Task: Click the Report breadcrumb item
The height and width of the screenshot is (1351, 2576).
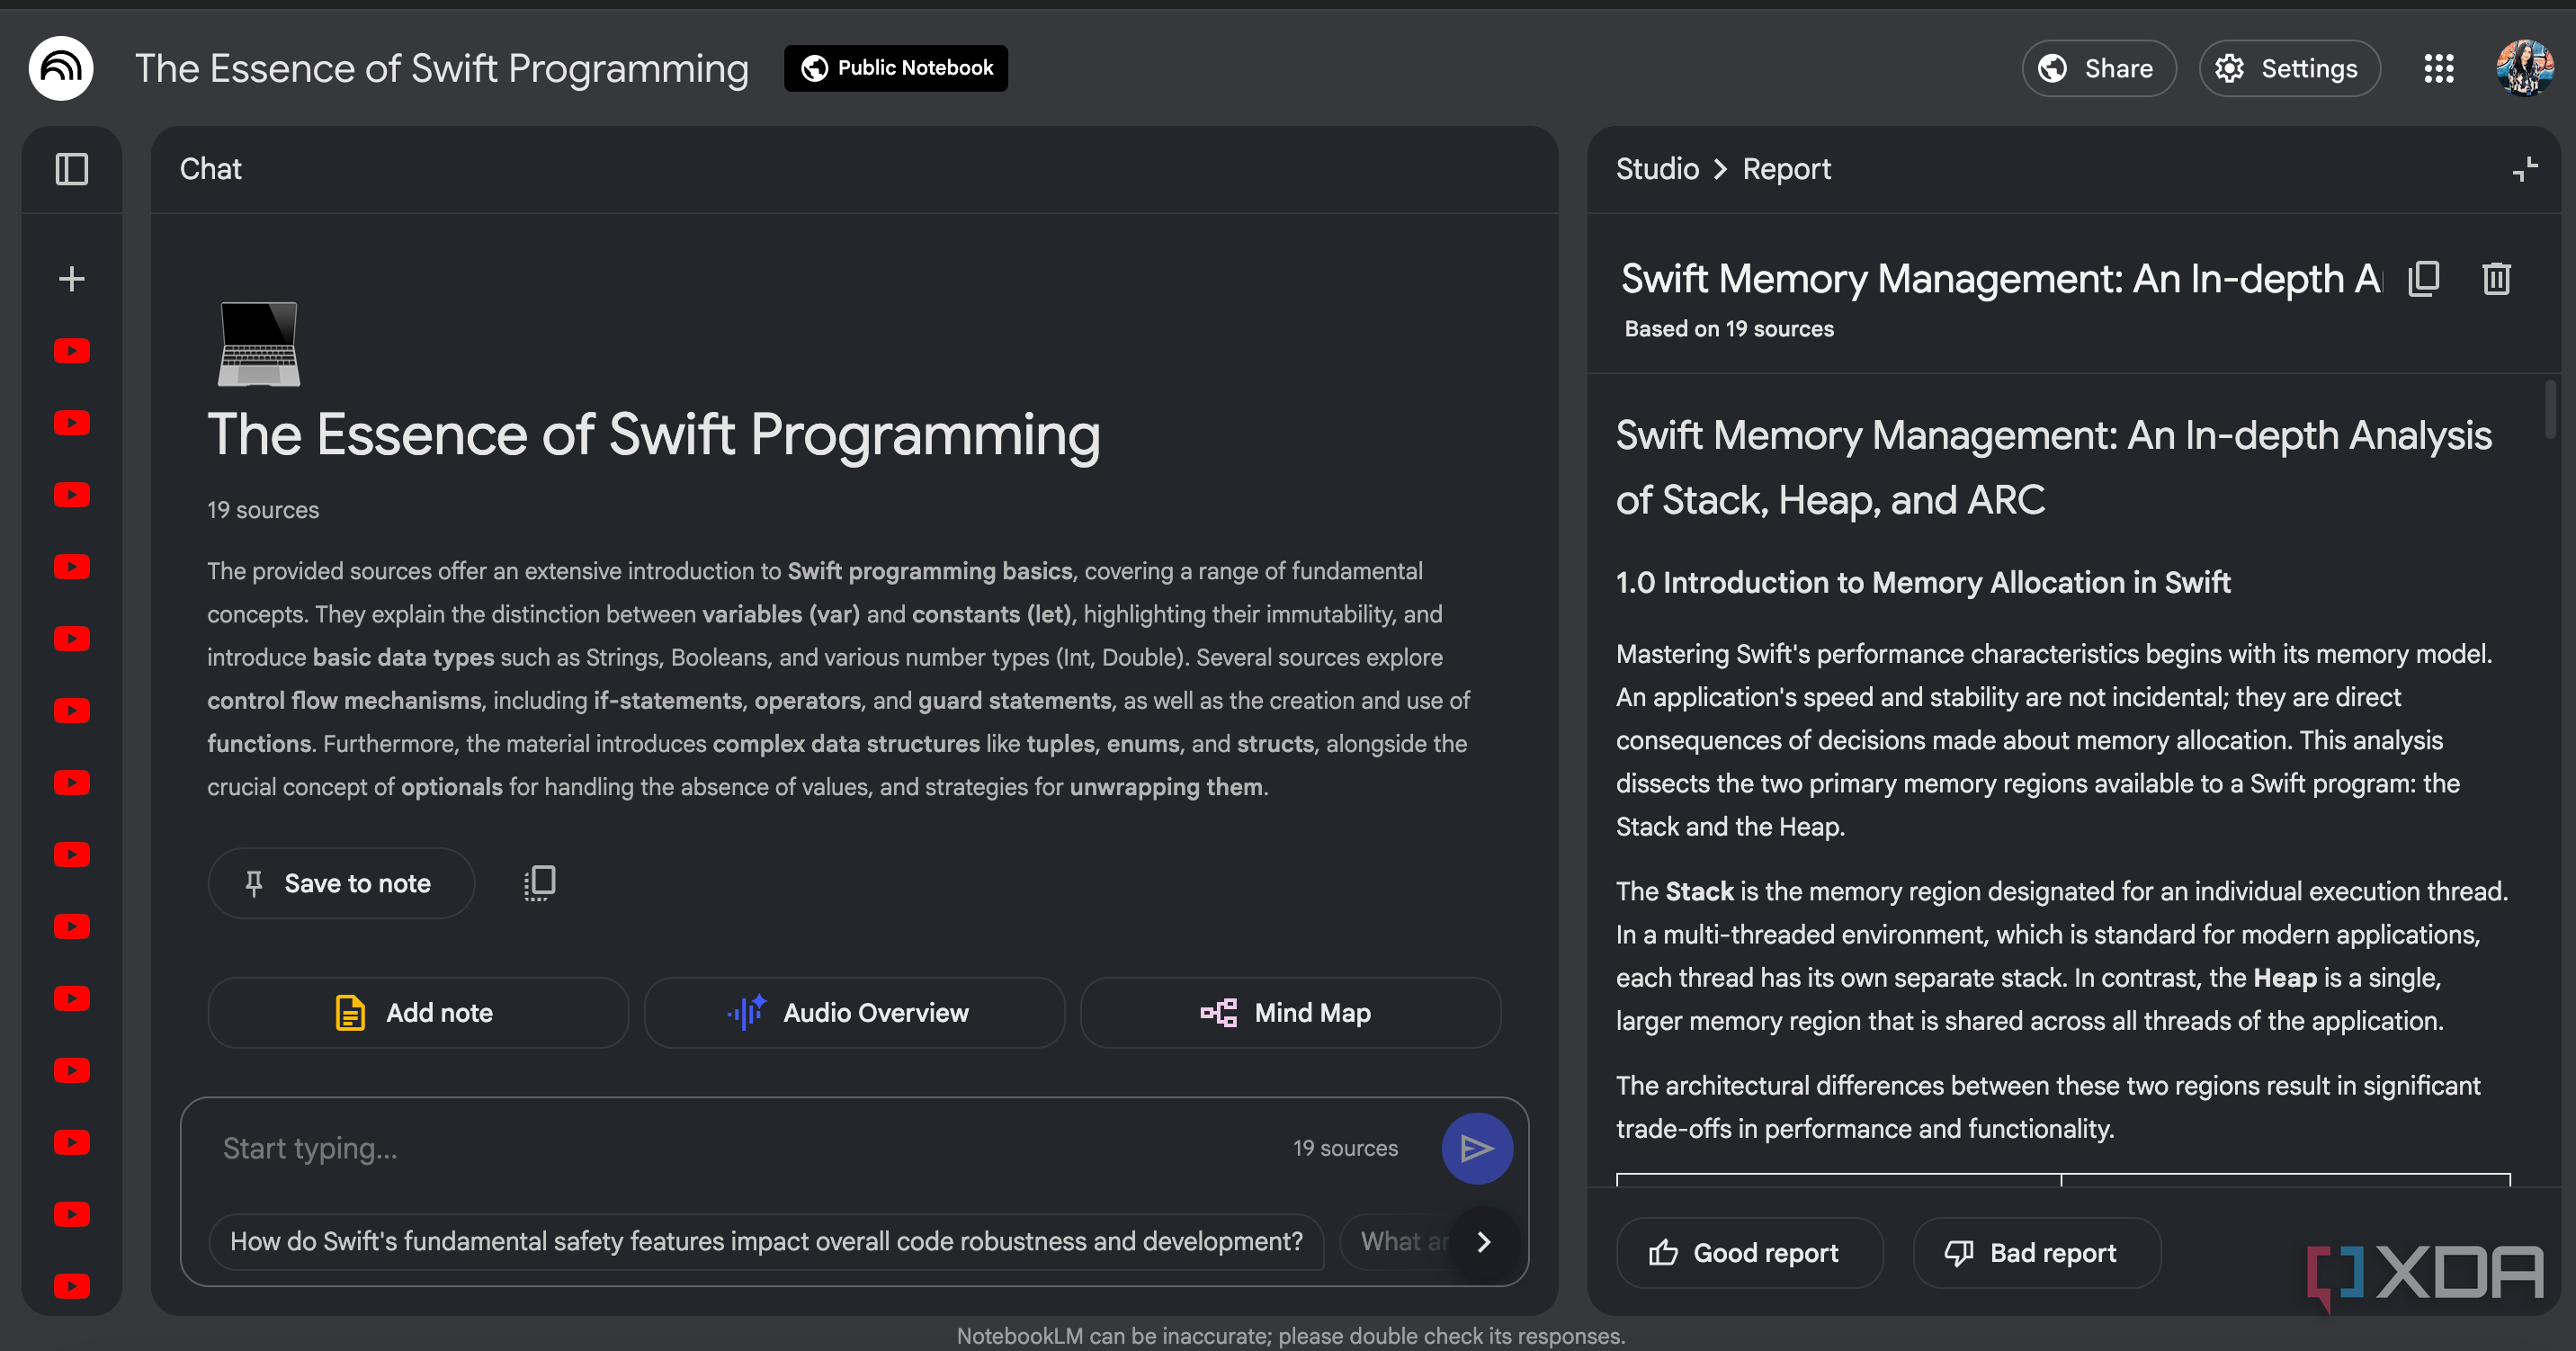Action: (x=1786, y=169)
